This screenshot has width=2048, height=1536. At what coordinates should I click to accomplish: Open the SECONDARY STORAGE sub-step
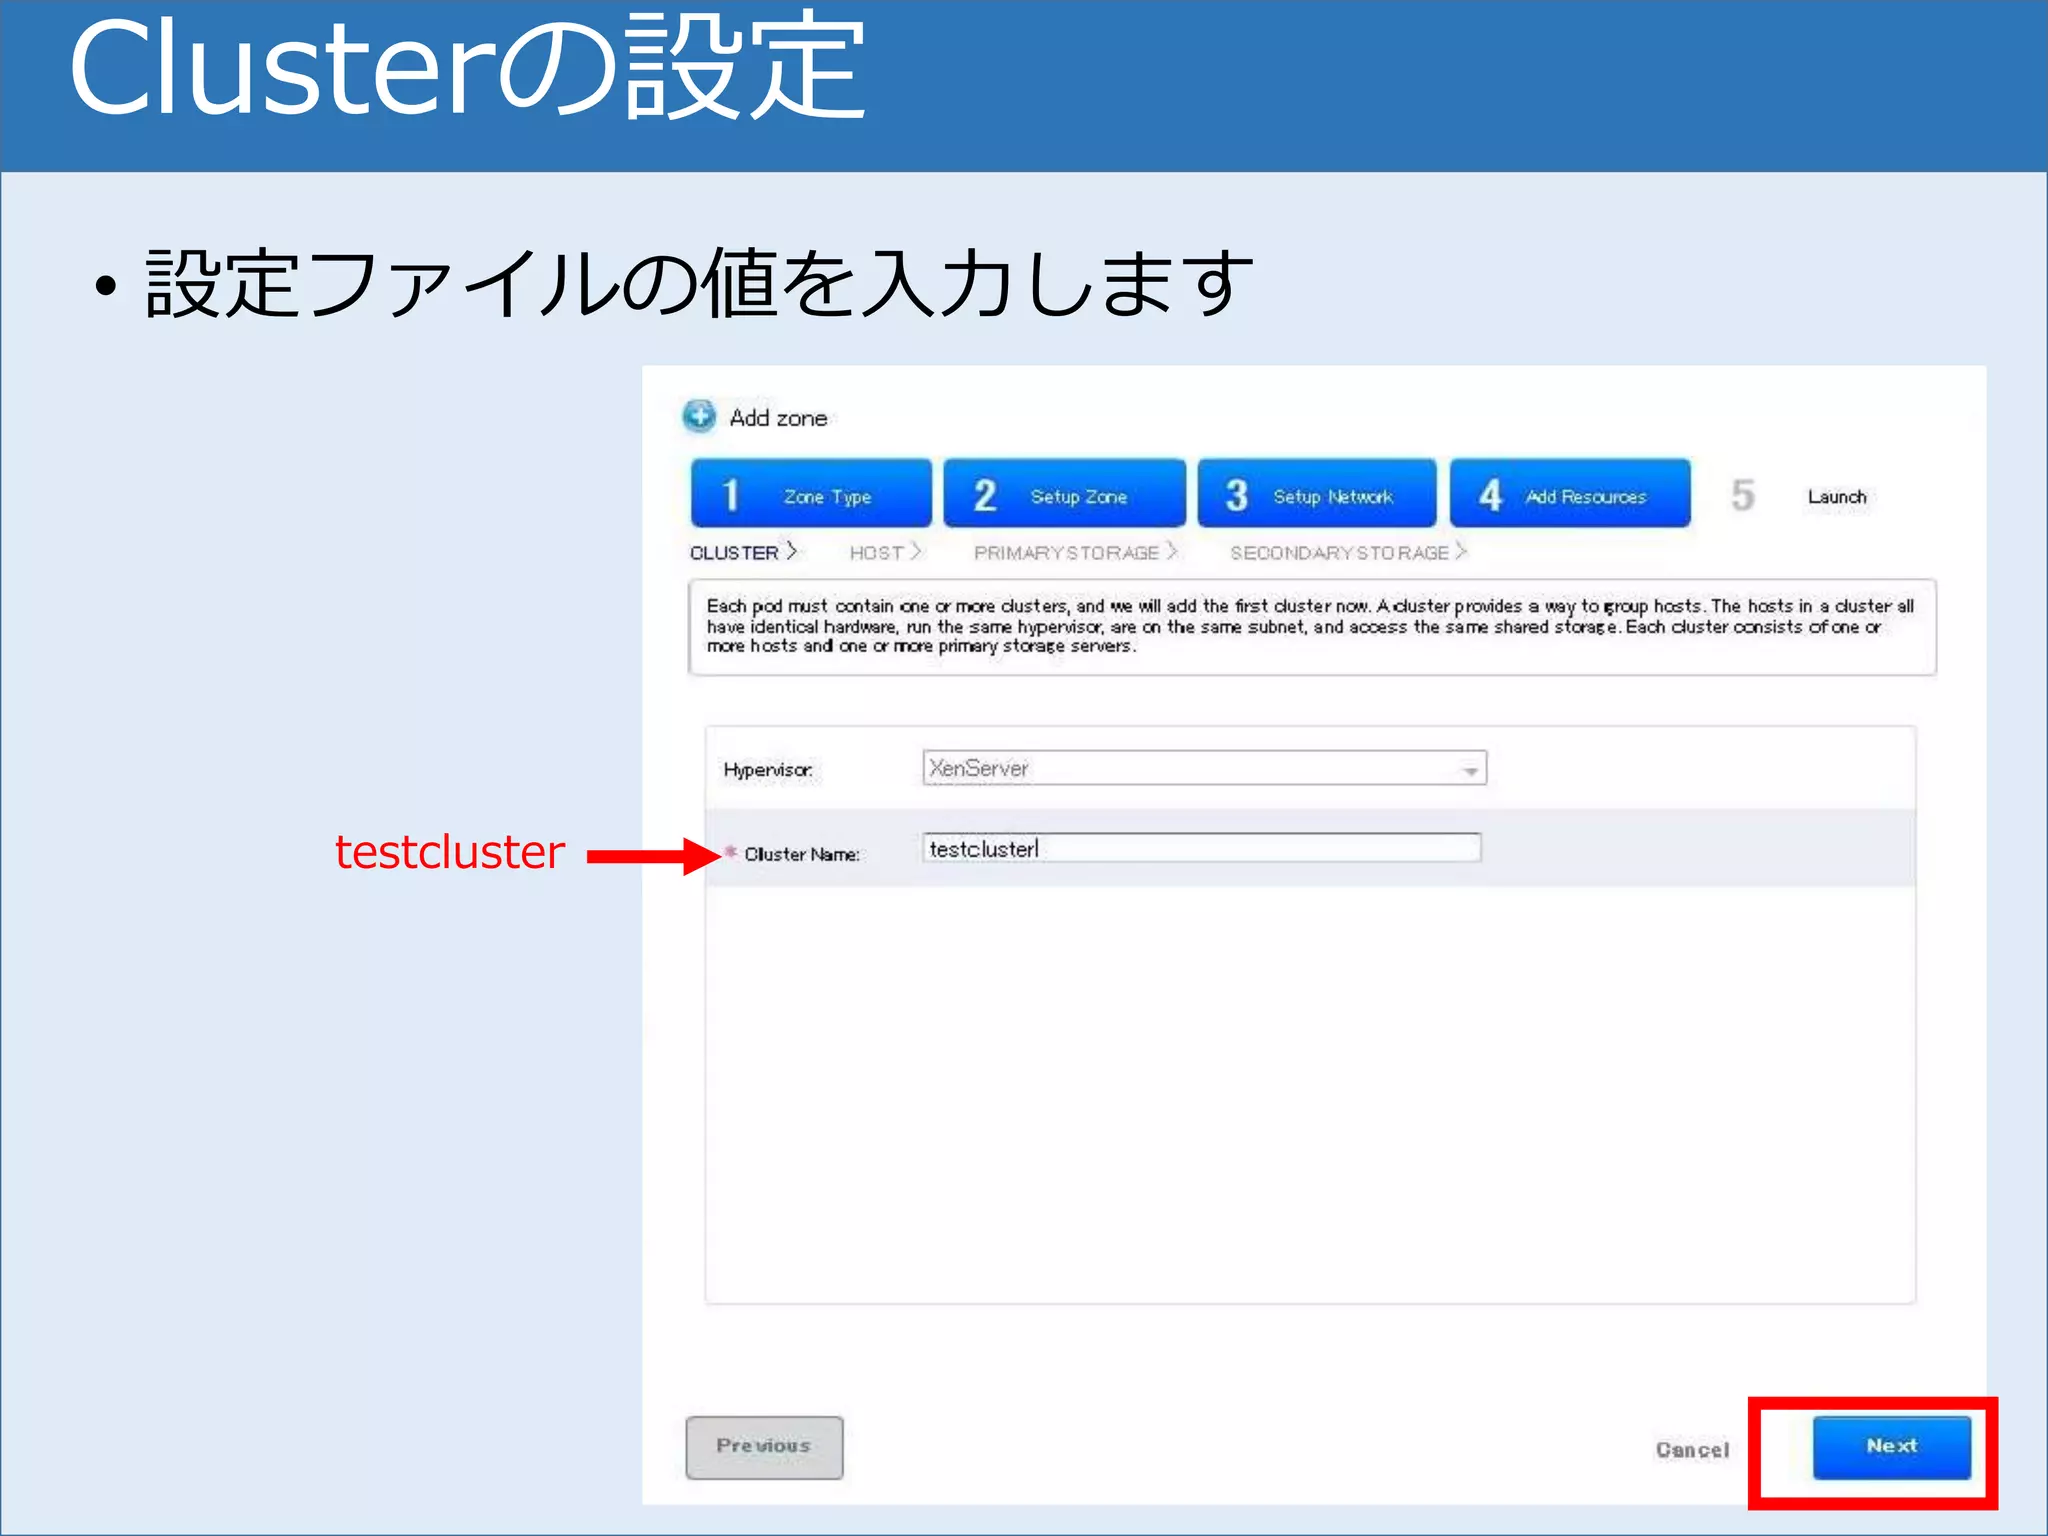pyautogui.click(x=1348, y=552)
